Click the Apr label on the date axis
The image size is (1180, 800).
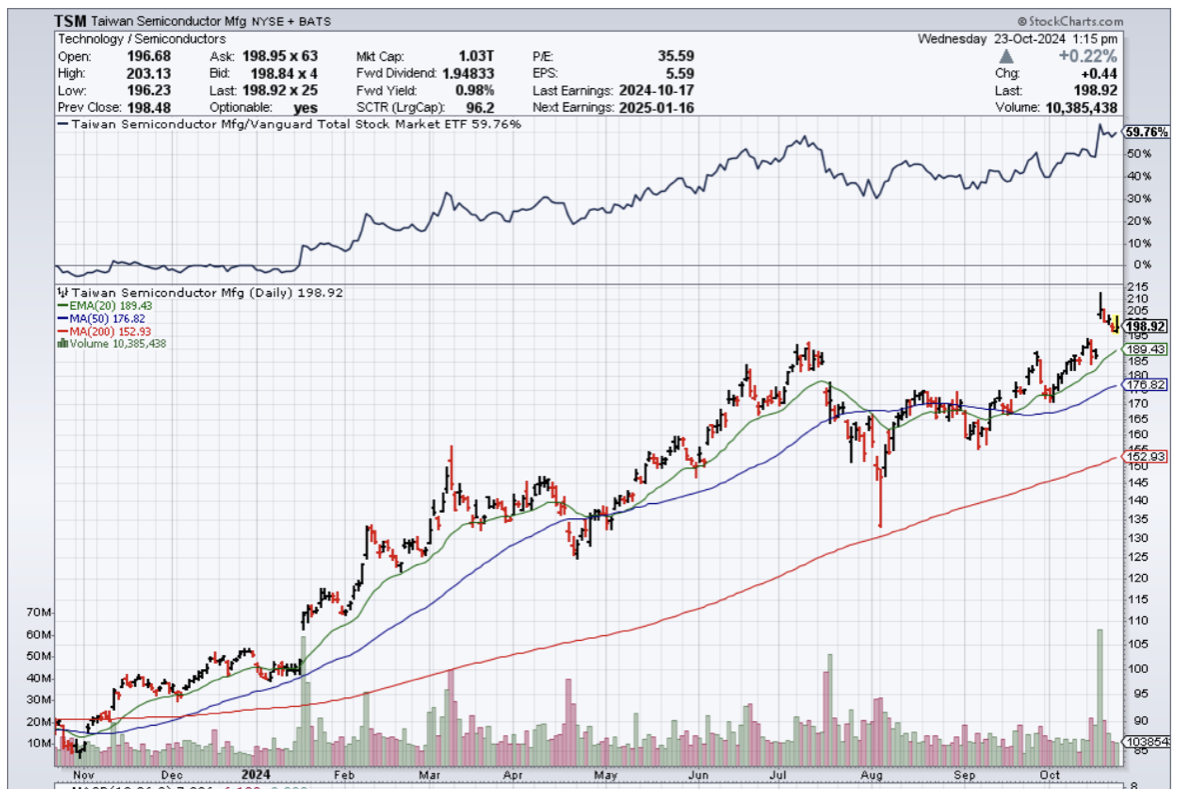pyautogui.click(x=512, y=775)
